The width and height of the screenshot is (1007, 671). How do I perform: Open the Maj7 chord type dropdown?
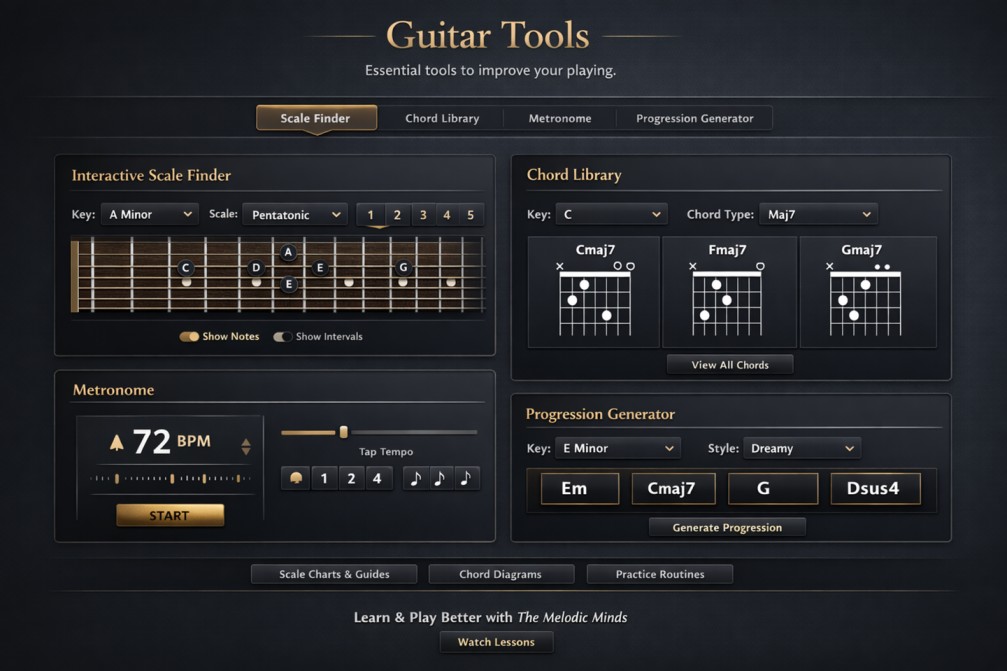point(818,214)
